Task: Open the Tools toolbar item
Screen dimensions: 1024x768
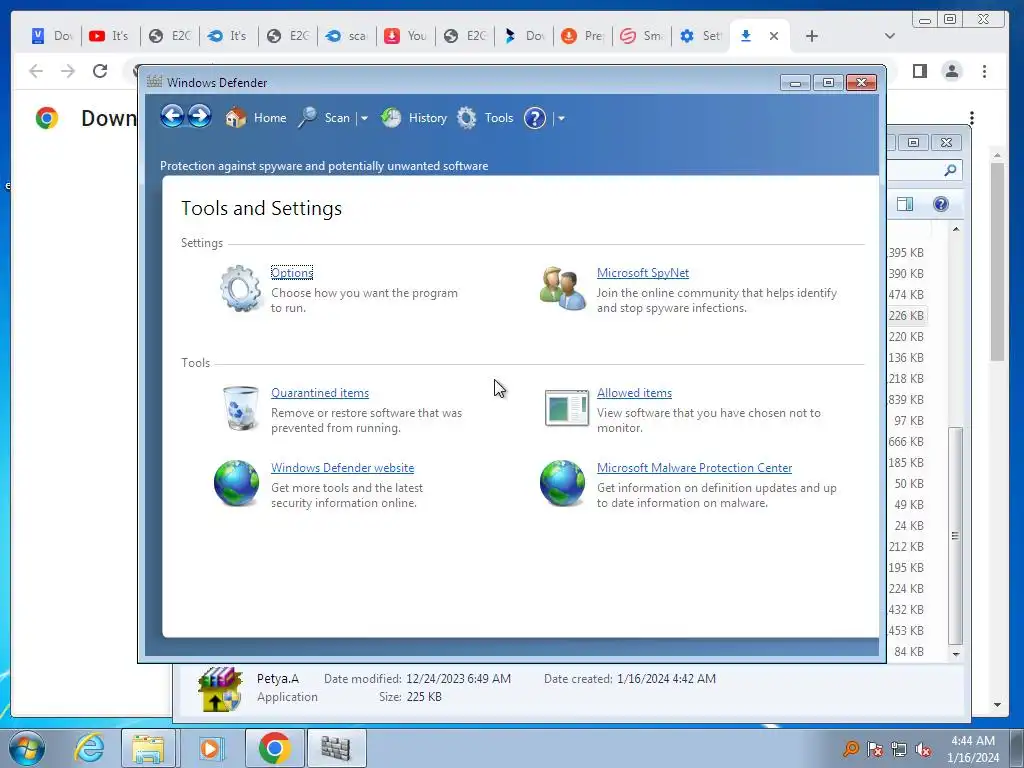Action: click(485, 118)
